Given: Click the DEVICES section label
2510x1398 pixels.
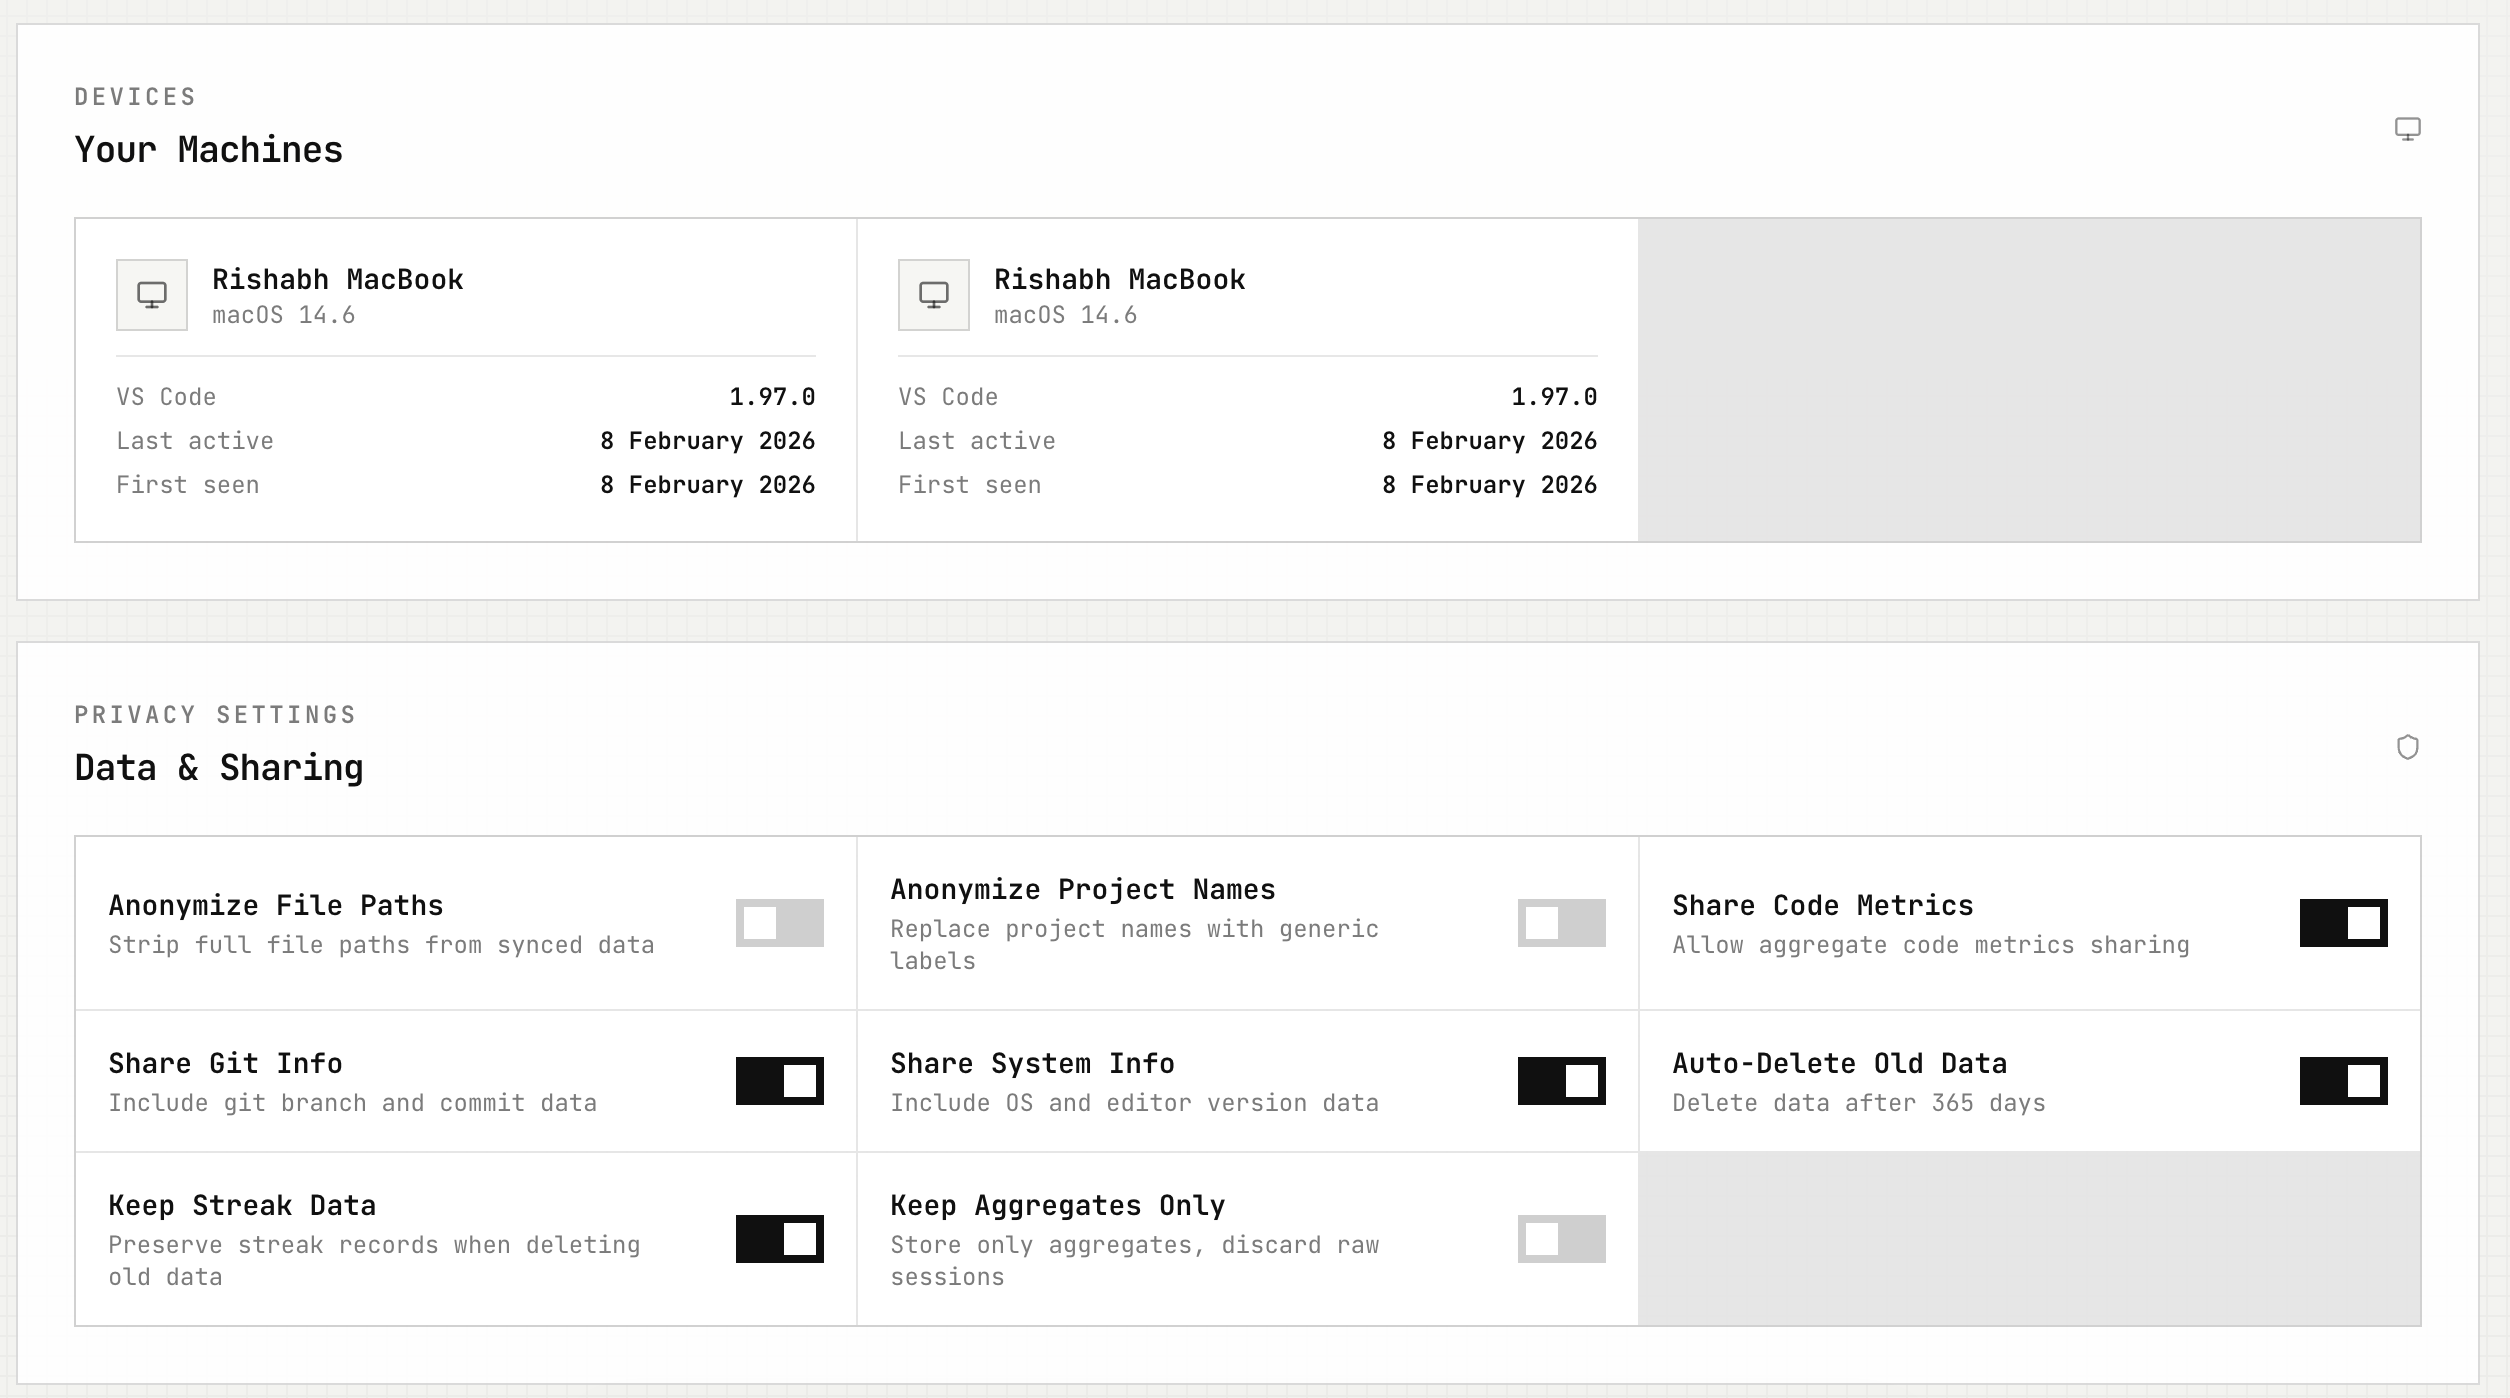Looking at the screenshot, I should [x=135, y=96].
